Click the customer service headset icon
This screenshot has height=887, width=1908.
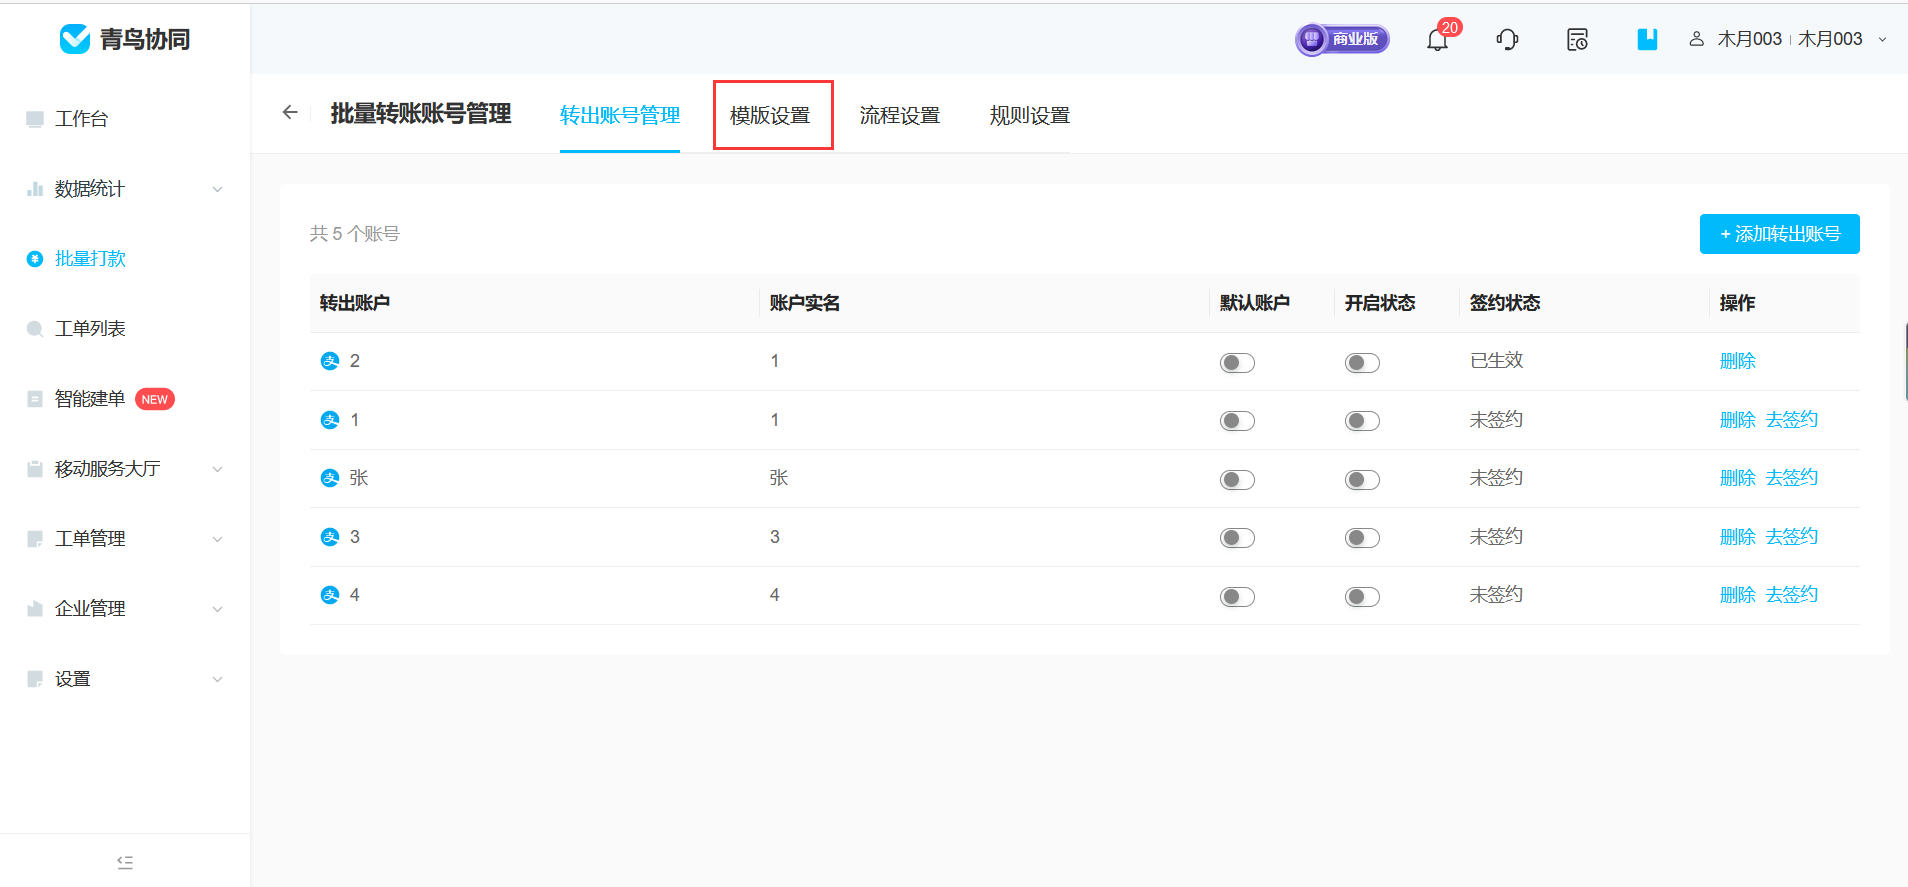(1507, 40)
